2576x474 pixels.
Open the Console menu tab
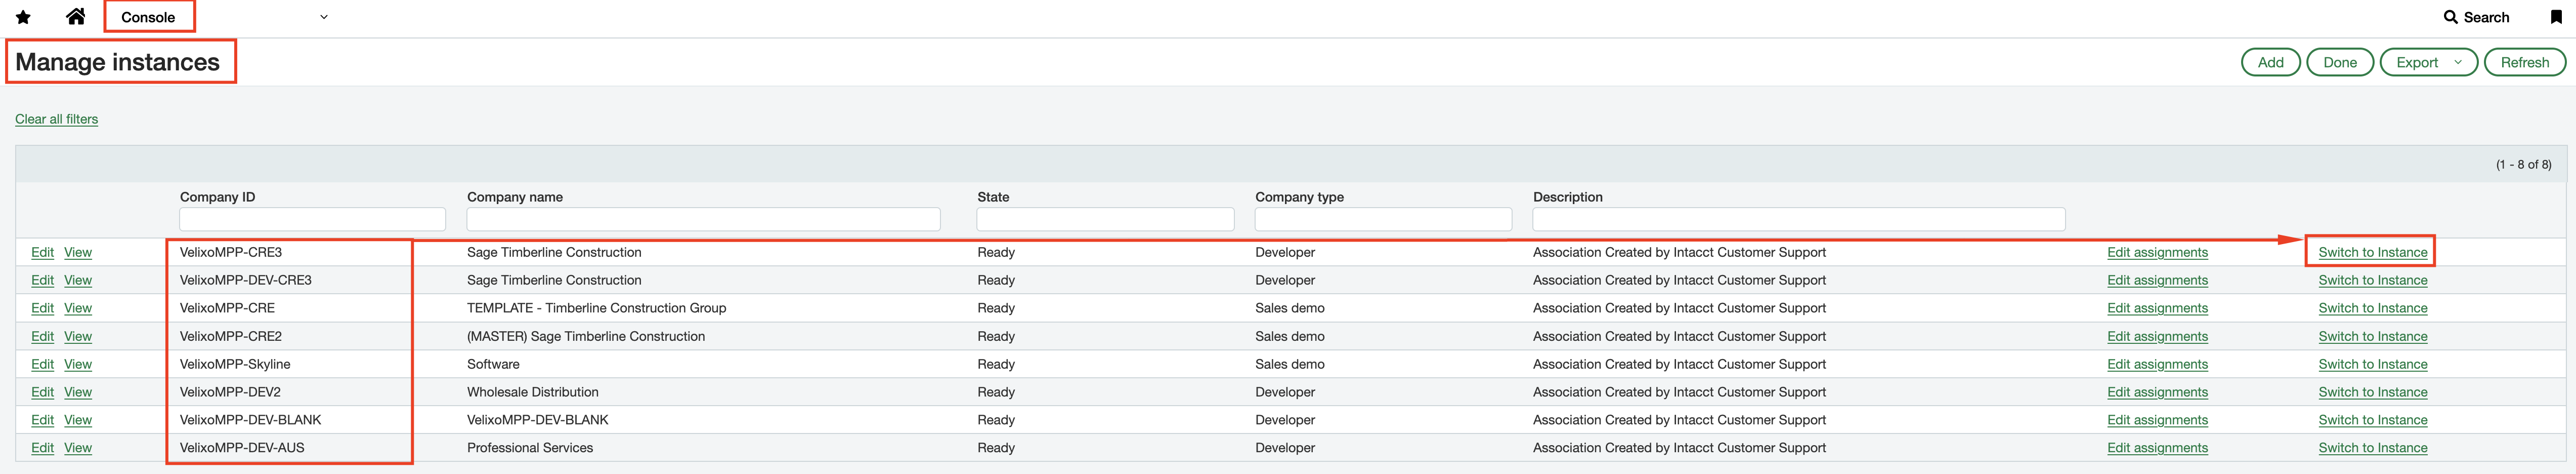point(148,17)
